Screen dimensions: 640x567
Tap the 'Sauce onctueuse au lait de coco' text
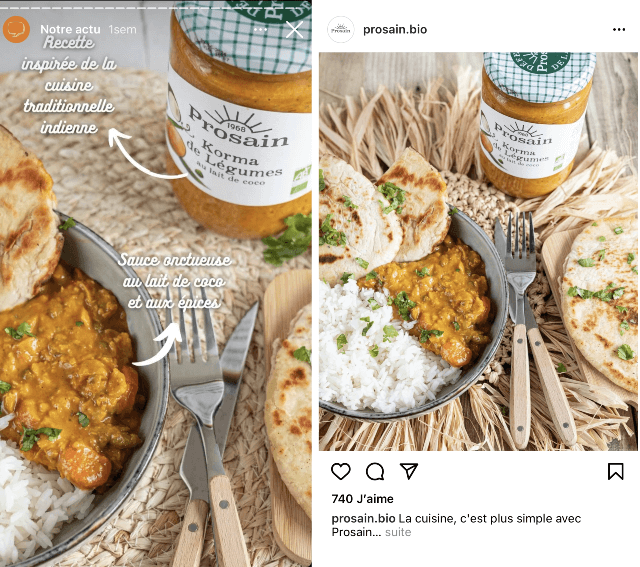pos(175,281)
